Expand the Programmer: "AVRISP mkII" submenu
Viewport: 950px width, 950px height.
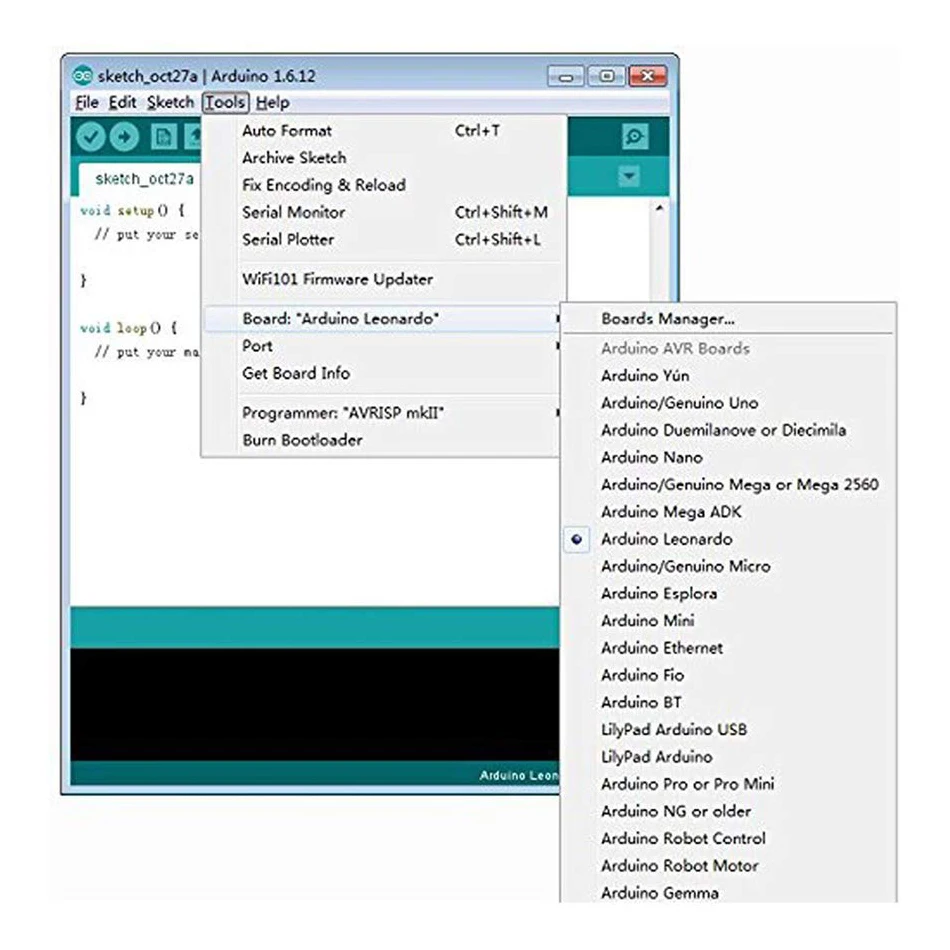(x=382, y=413)
